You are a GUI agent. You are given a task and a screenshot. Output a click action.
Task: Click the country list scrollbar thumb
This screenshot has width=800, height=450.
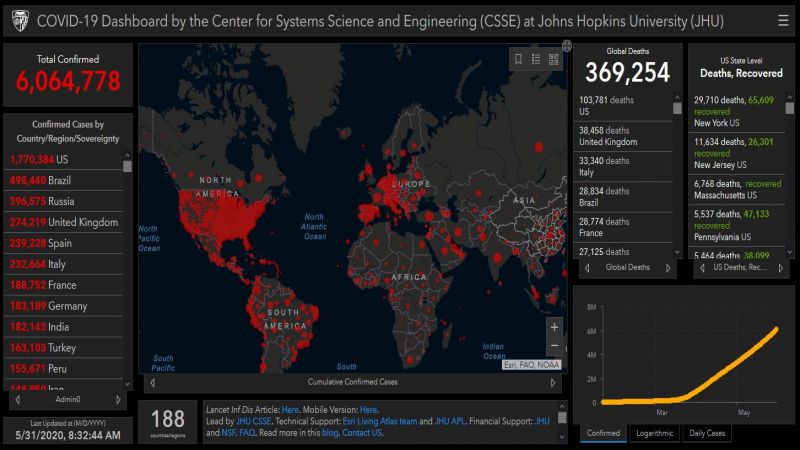click(127, 166)
